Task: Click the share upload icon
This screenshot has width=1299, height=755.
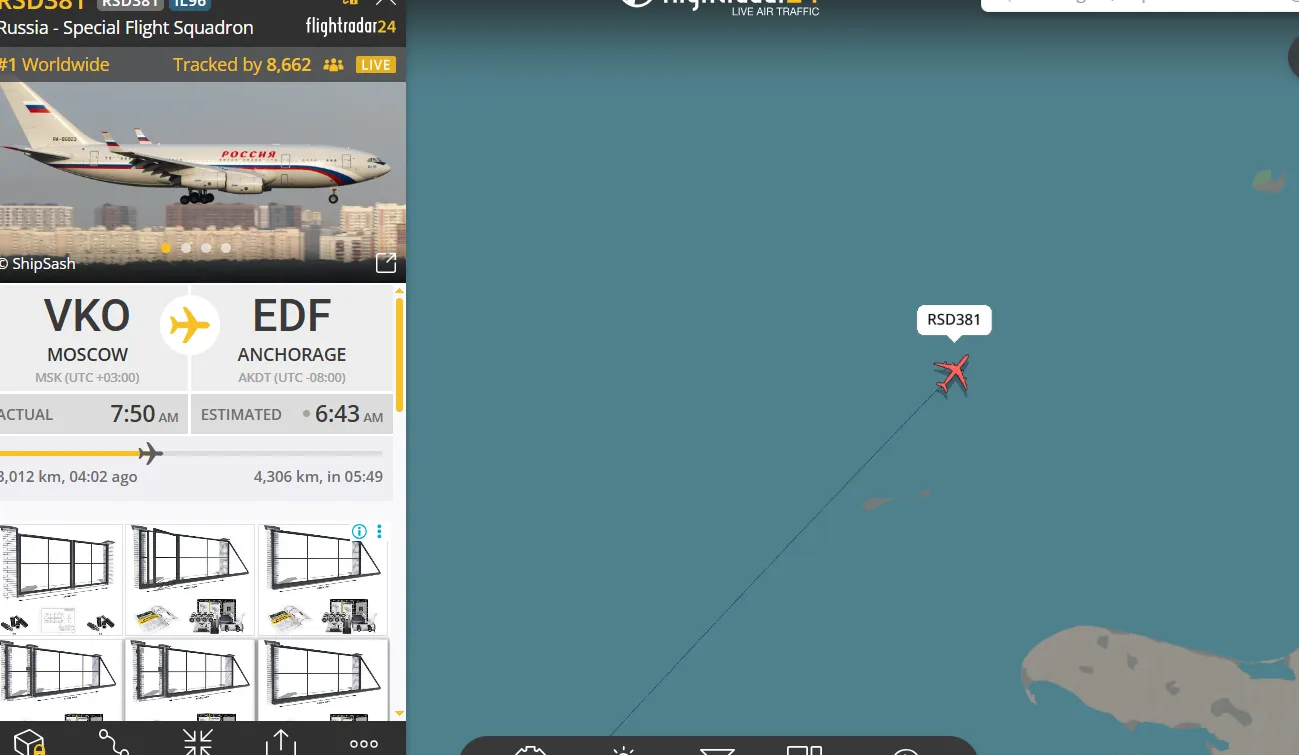Action: point(281,742)
